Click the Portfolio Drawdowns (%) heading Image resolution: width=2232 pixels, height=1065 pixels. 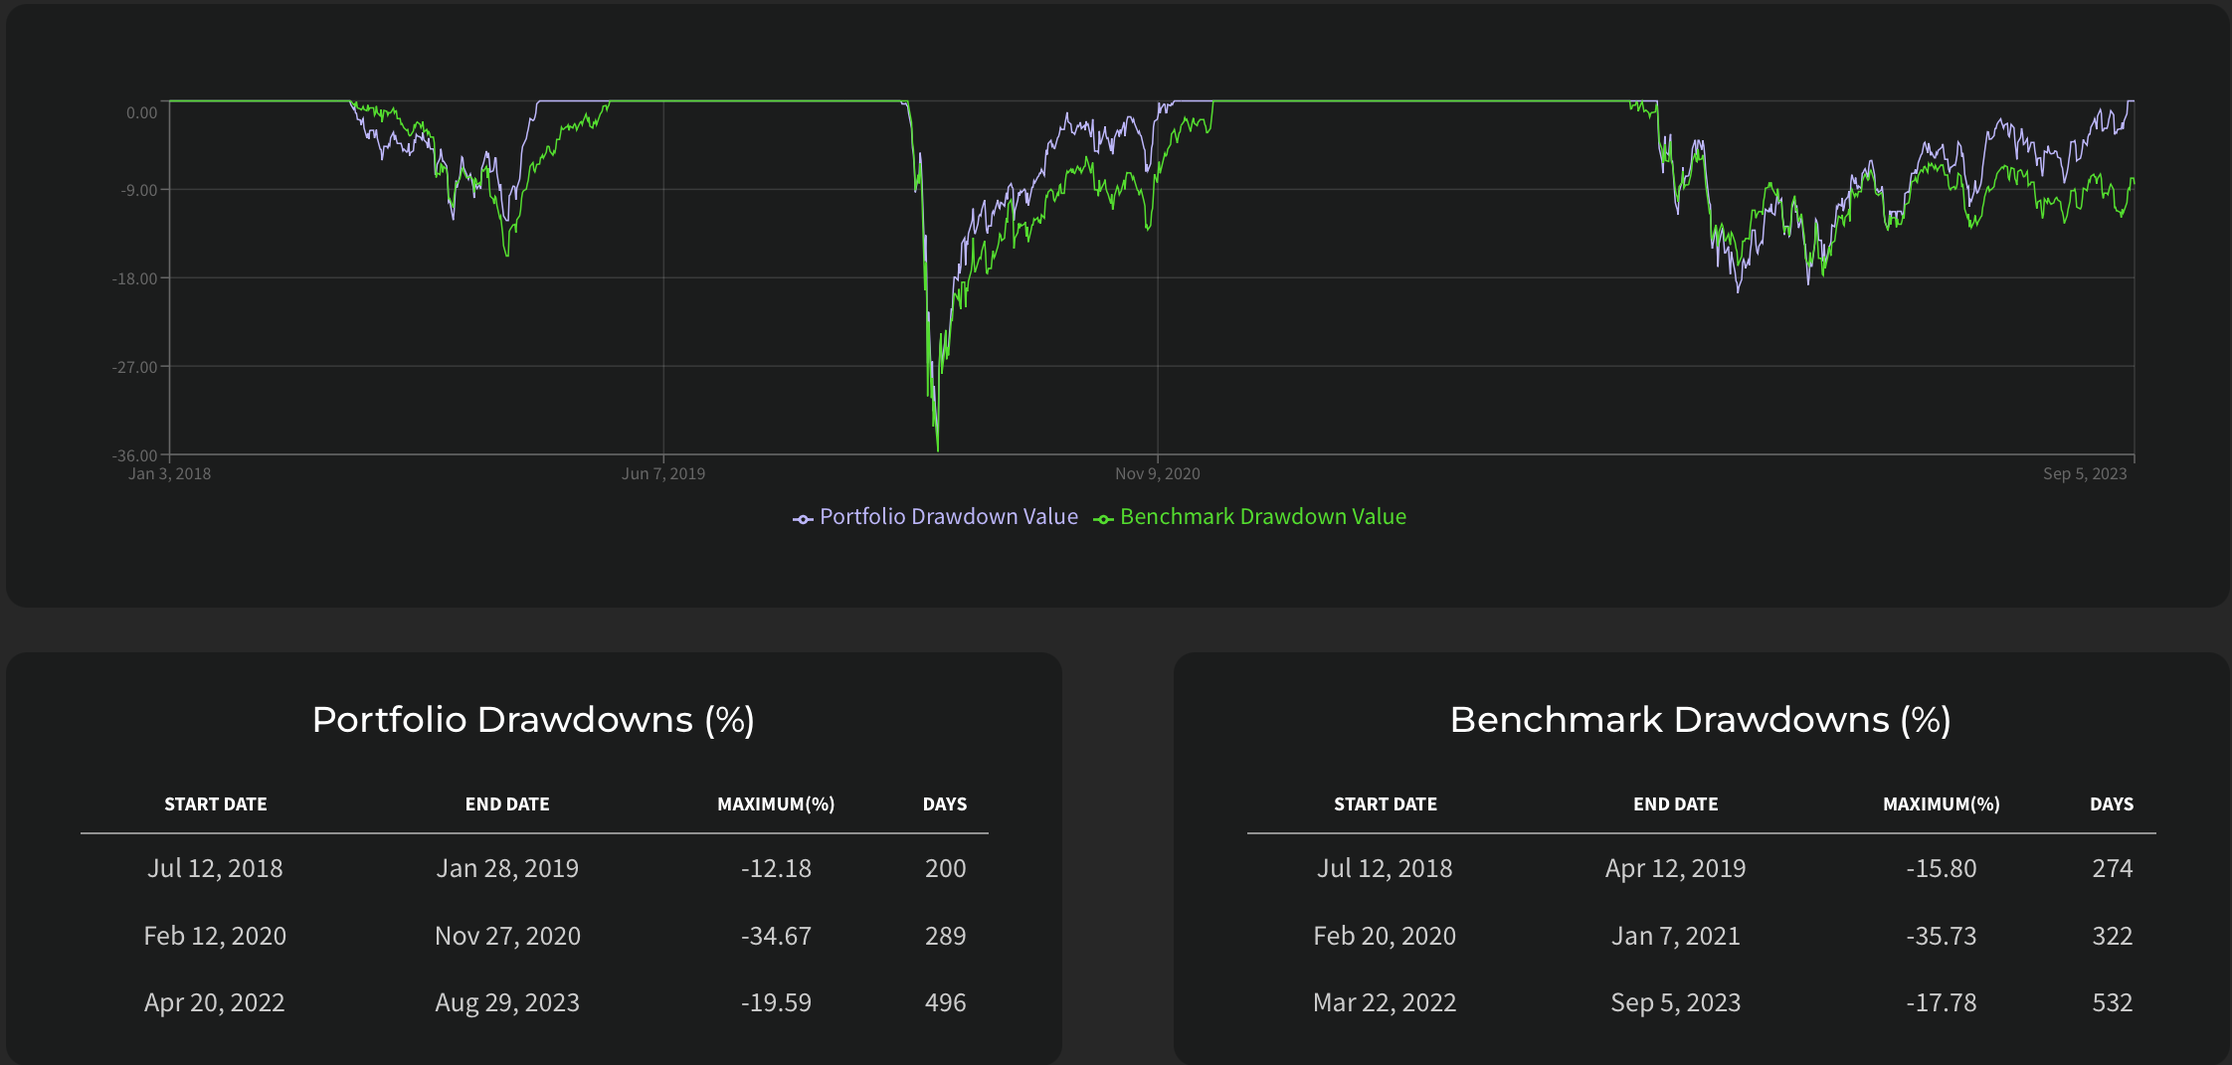point(533,720)
